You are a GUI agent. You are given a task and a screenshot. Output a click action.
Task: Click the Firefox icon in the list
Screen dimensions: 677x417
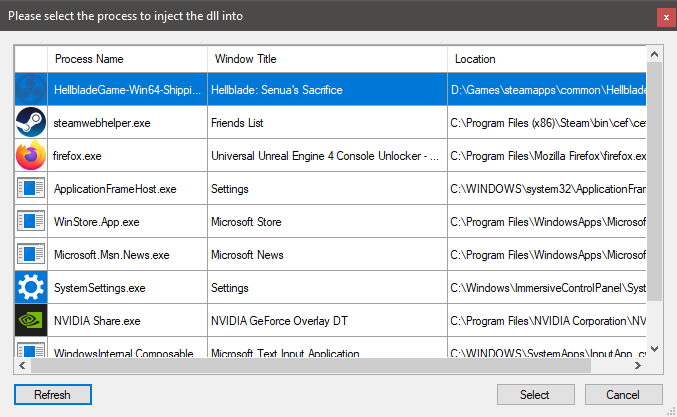tap(31, 156)
